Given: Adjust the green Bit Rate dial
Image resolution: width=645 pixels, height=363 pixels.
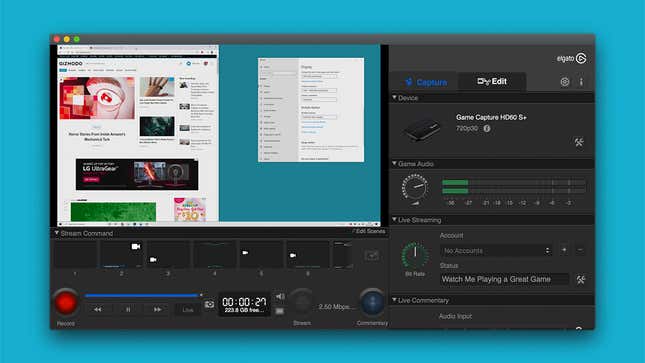Looking at the screenshot, I should pyautogui.click(x=415, y=255).
